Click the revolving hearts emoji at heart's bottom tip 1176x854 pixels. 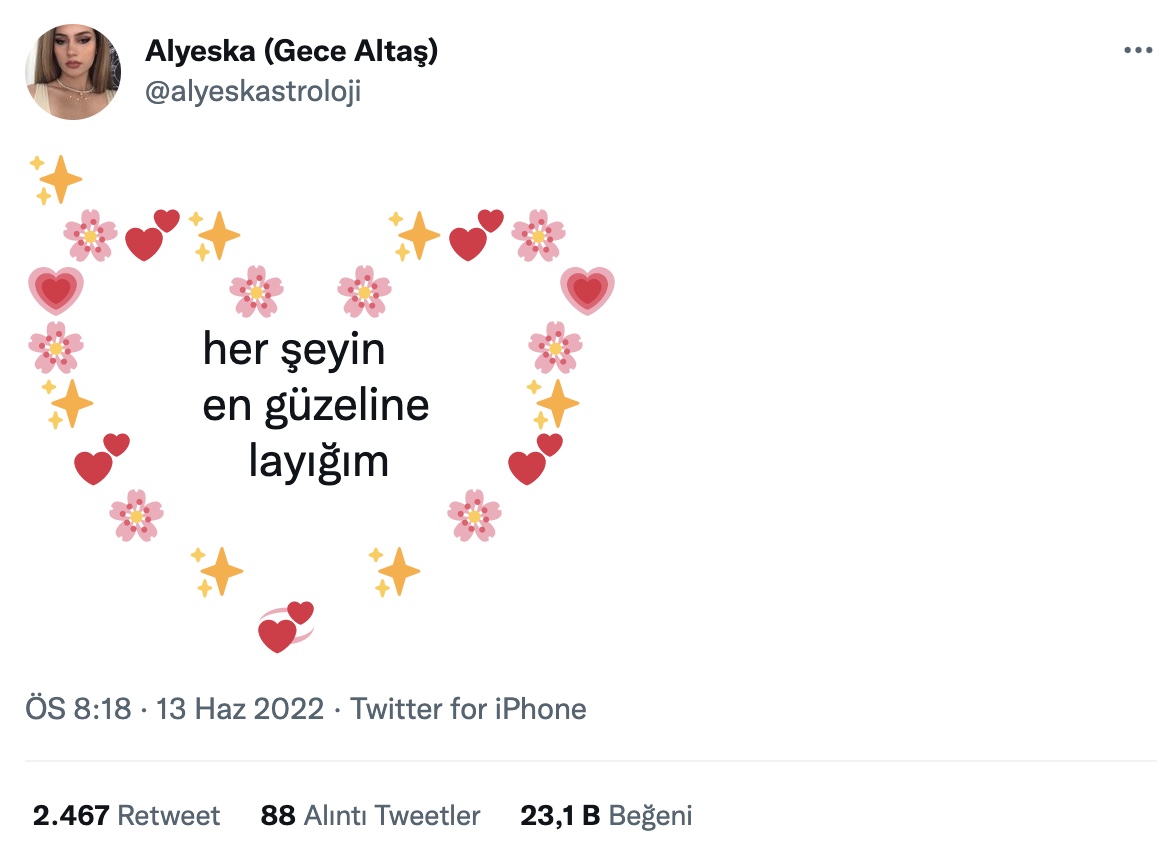pos(286,627)
